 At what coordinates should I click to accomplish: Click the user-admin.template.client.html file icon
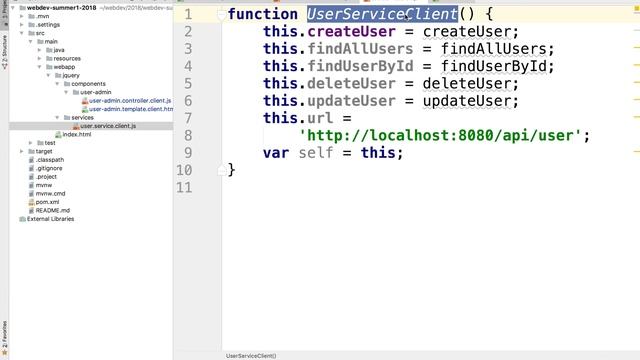click(x=85, y=109)
